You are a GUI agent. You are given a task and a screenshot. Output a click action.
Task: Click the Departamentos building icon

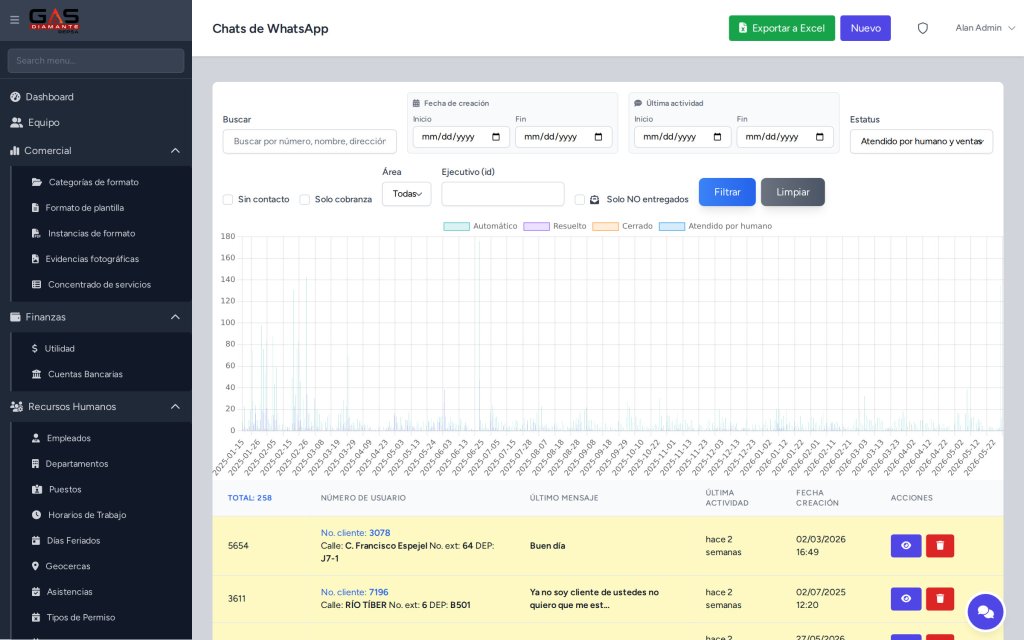point(35,464)
